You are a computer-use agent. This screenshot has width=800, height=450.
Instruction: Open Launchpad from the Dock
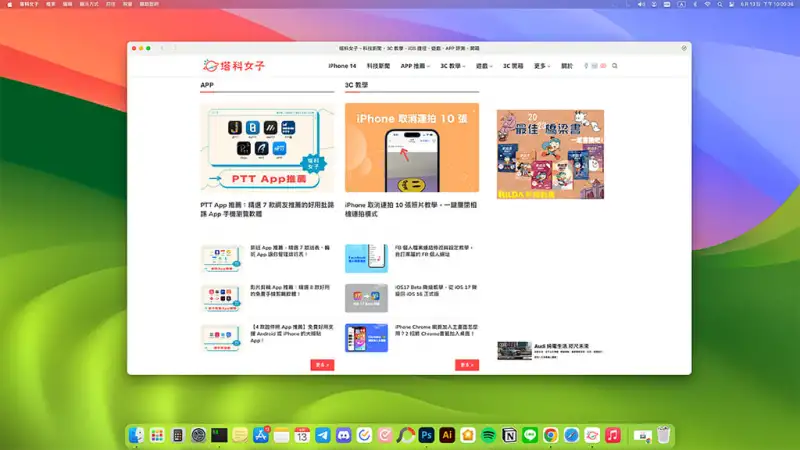click(x=157, y=435)
